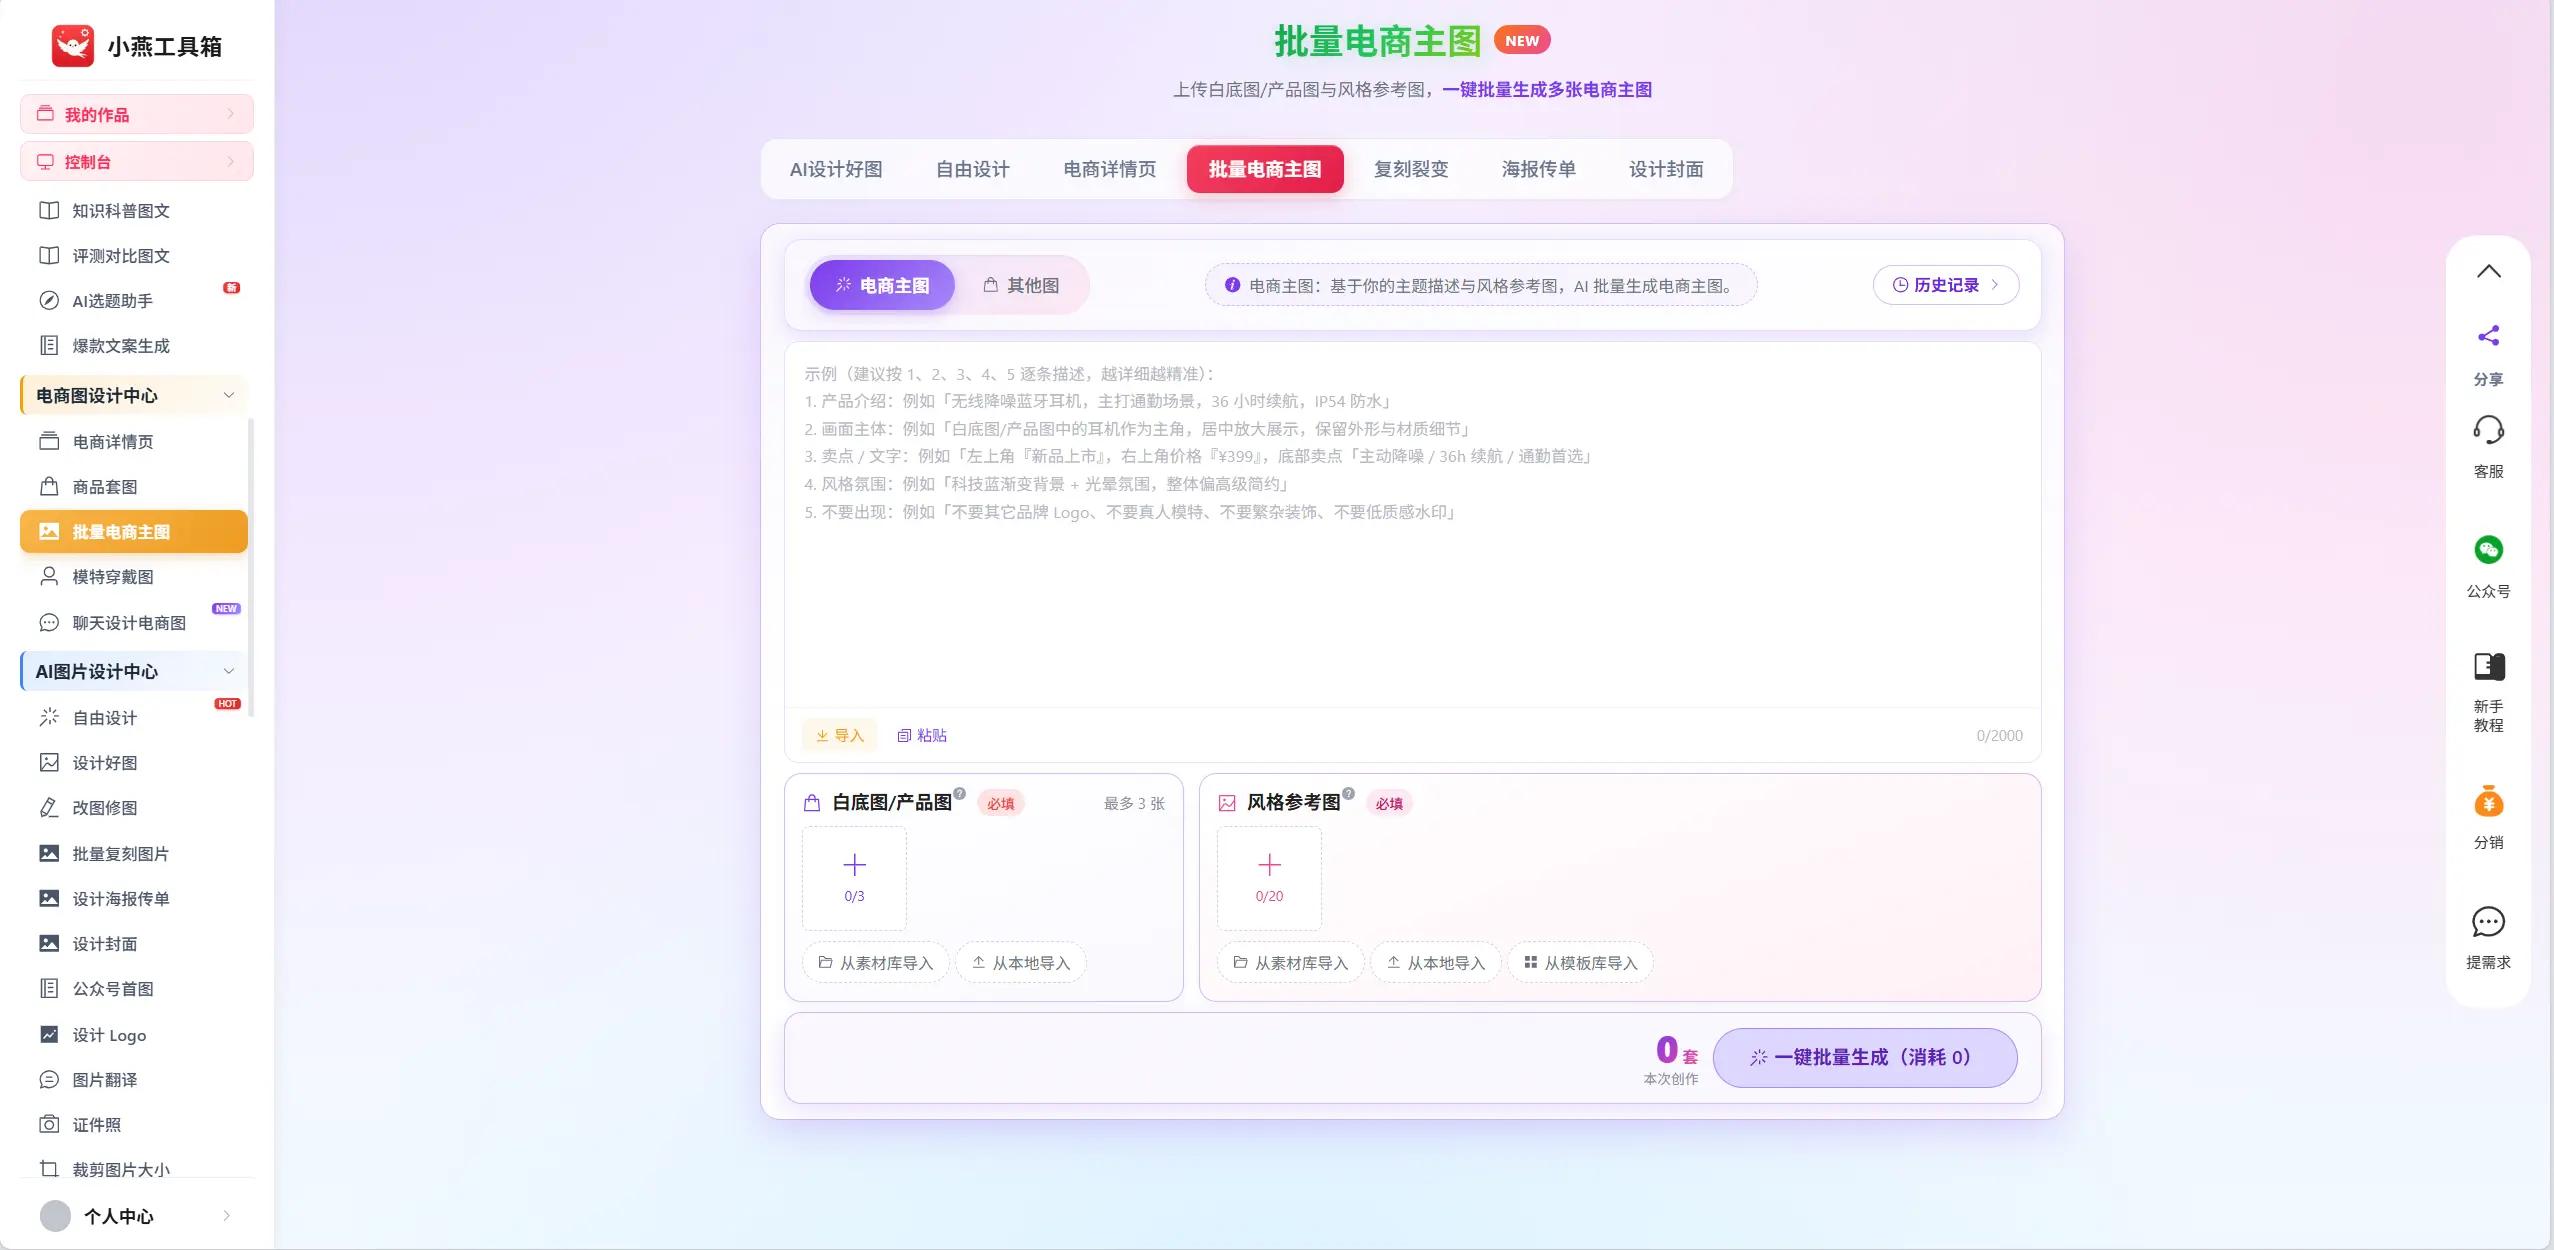Click 从本地导入 under 白底图/产品图
2554x1250 pixels.
(x=1021, y=963)
